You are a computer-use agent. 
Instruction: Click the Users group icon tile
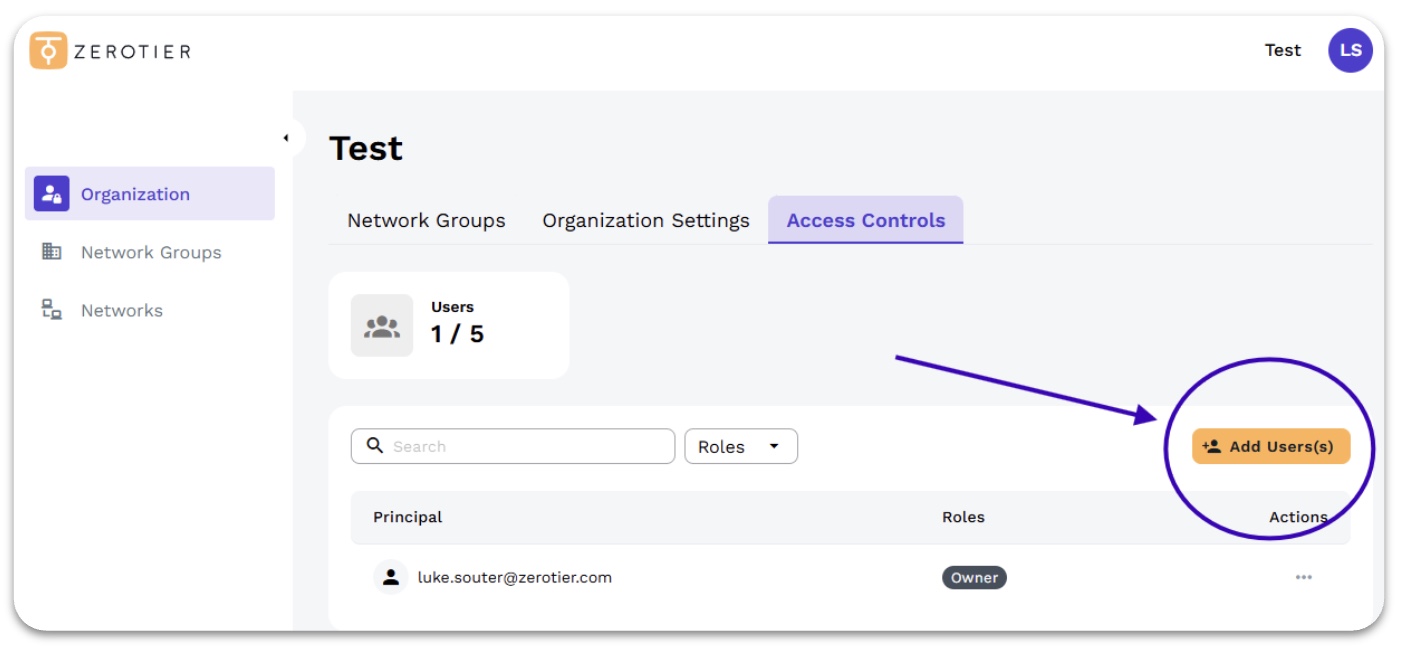point(381,325)
